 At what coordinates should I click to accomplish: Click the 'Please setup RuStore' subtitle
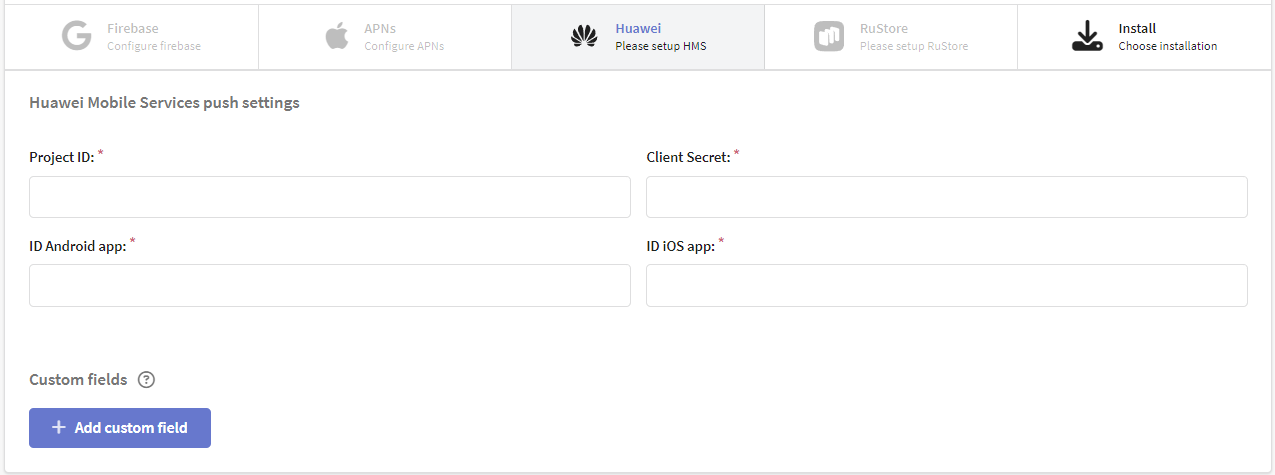pyautogui.click(x=914, y=46)
